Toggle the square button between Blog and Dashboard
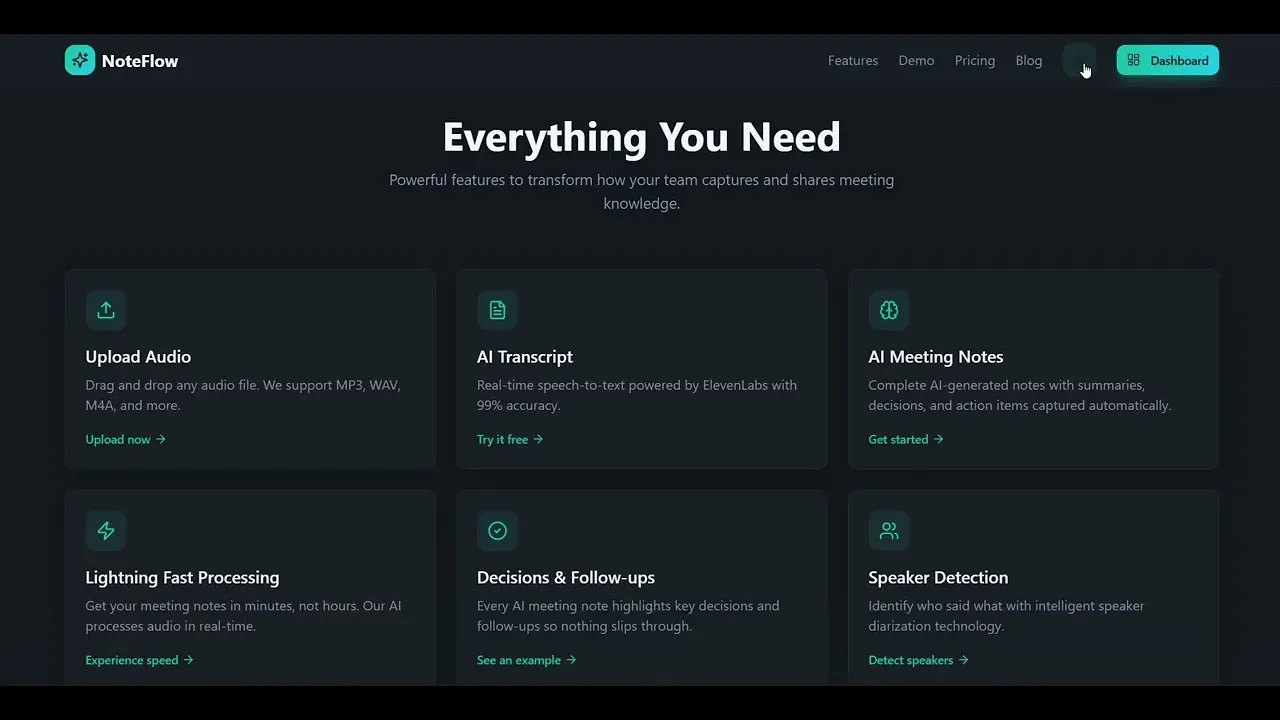 tap(1079, 60)
